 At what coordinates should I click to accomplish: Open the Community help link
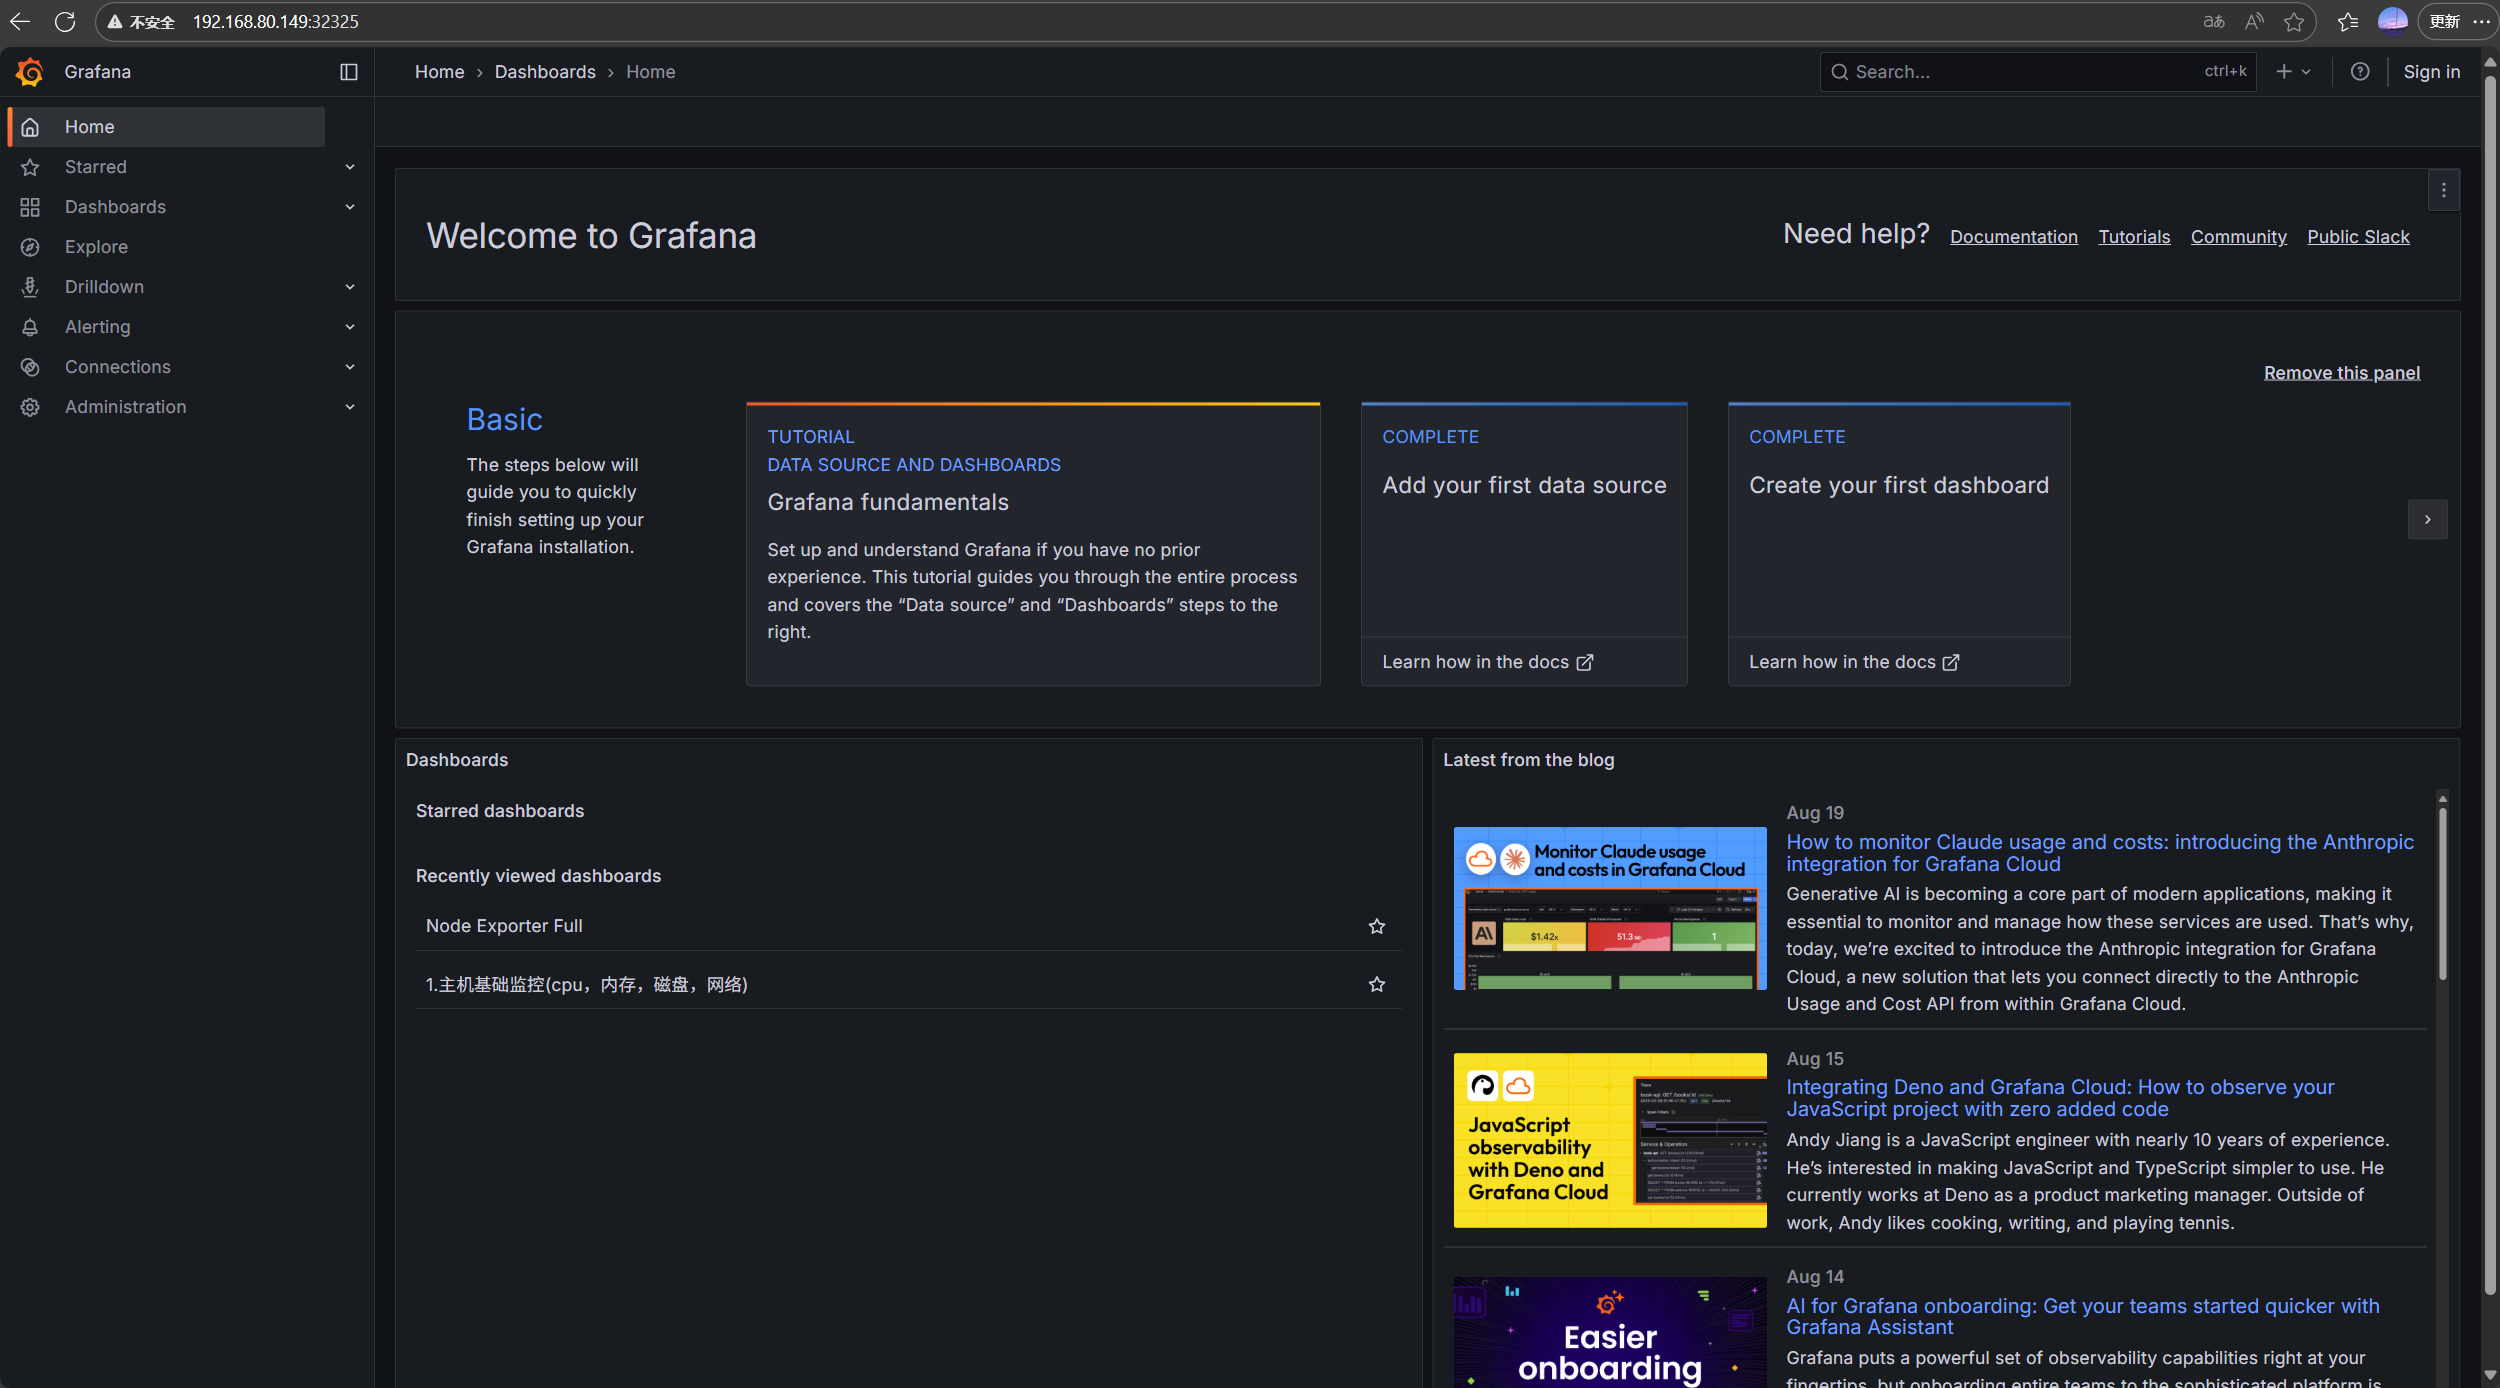[2239, 237]
